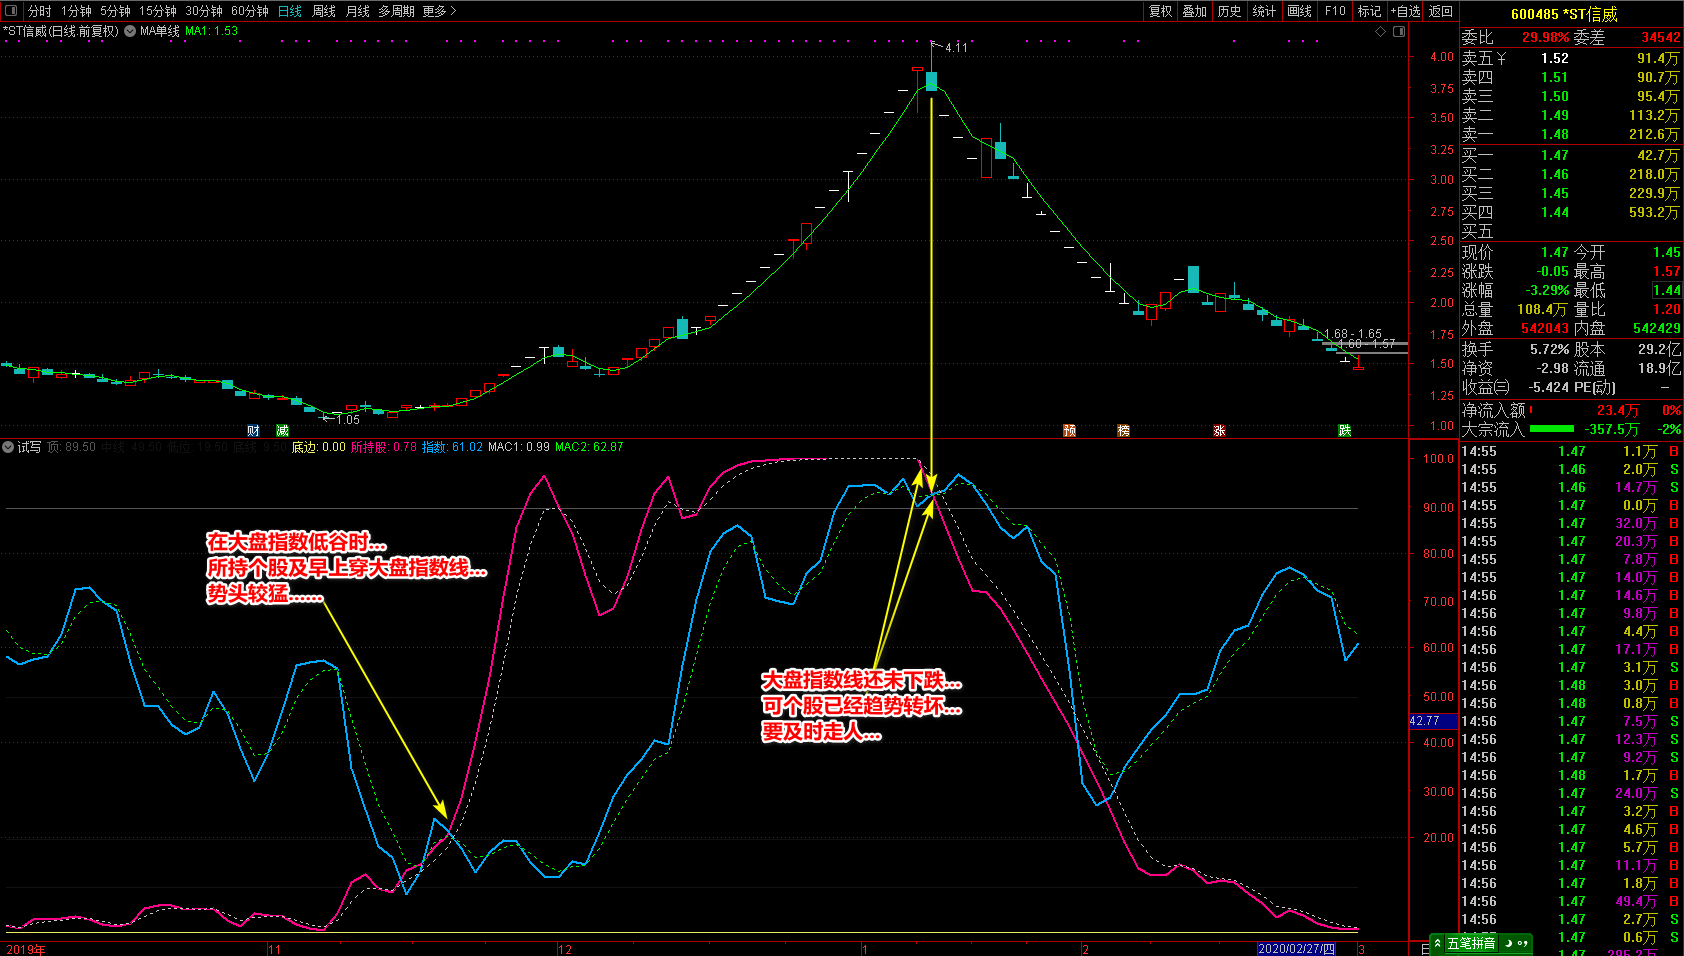Viewport: 1684px width, 956px height.
Task: Click the 委比 29.98% value
Action: (1545, 37)
